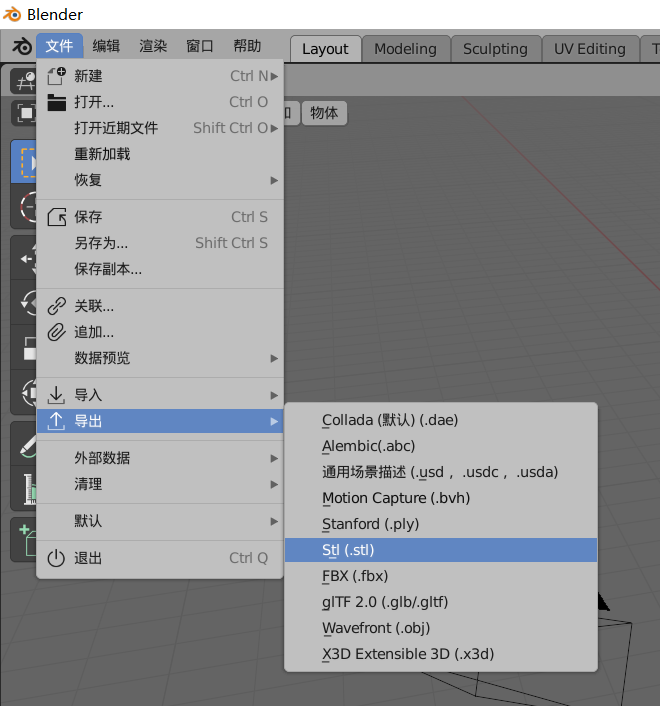Screen dimensions: 660x706
Task: Select the scale tool in left toolbar
Action: pos(24,348)
